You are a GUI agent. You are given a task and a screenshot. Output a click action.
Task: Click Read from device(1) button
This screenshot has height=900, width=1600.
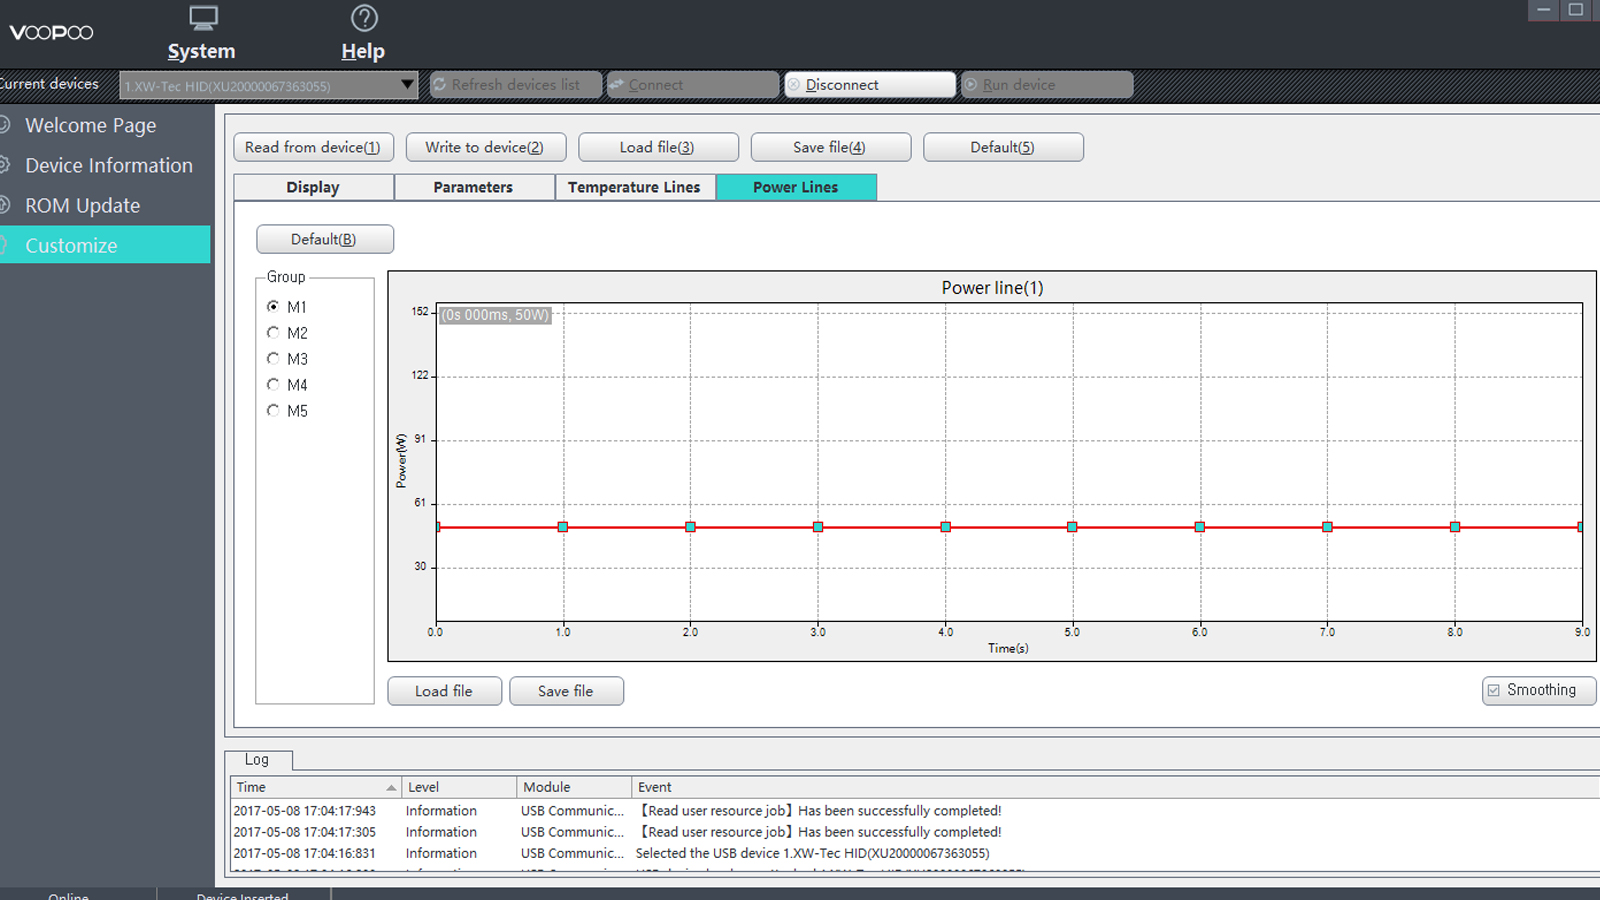click(x=313, y=147)
